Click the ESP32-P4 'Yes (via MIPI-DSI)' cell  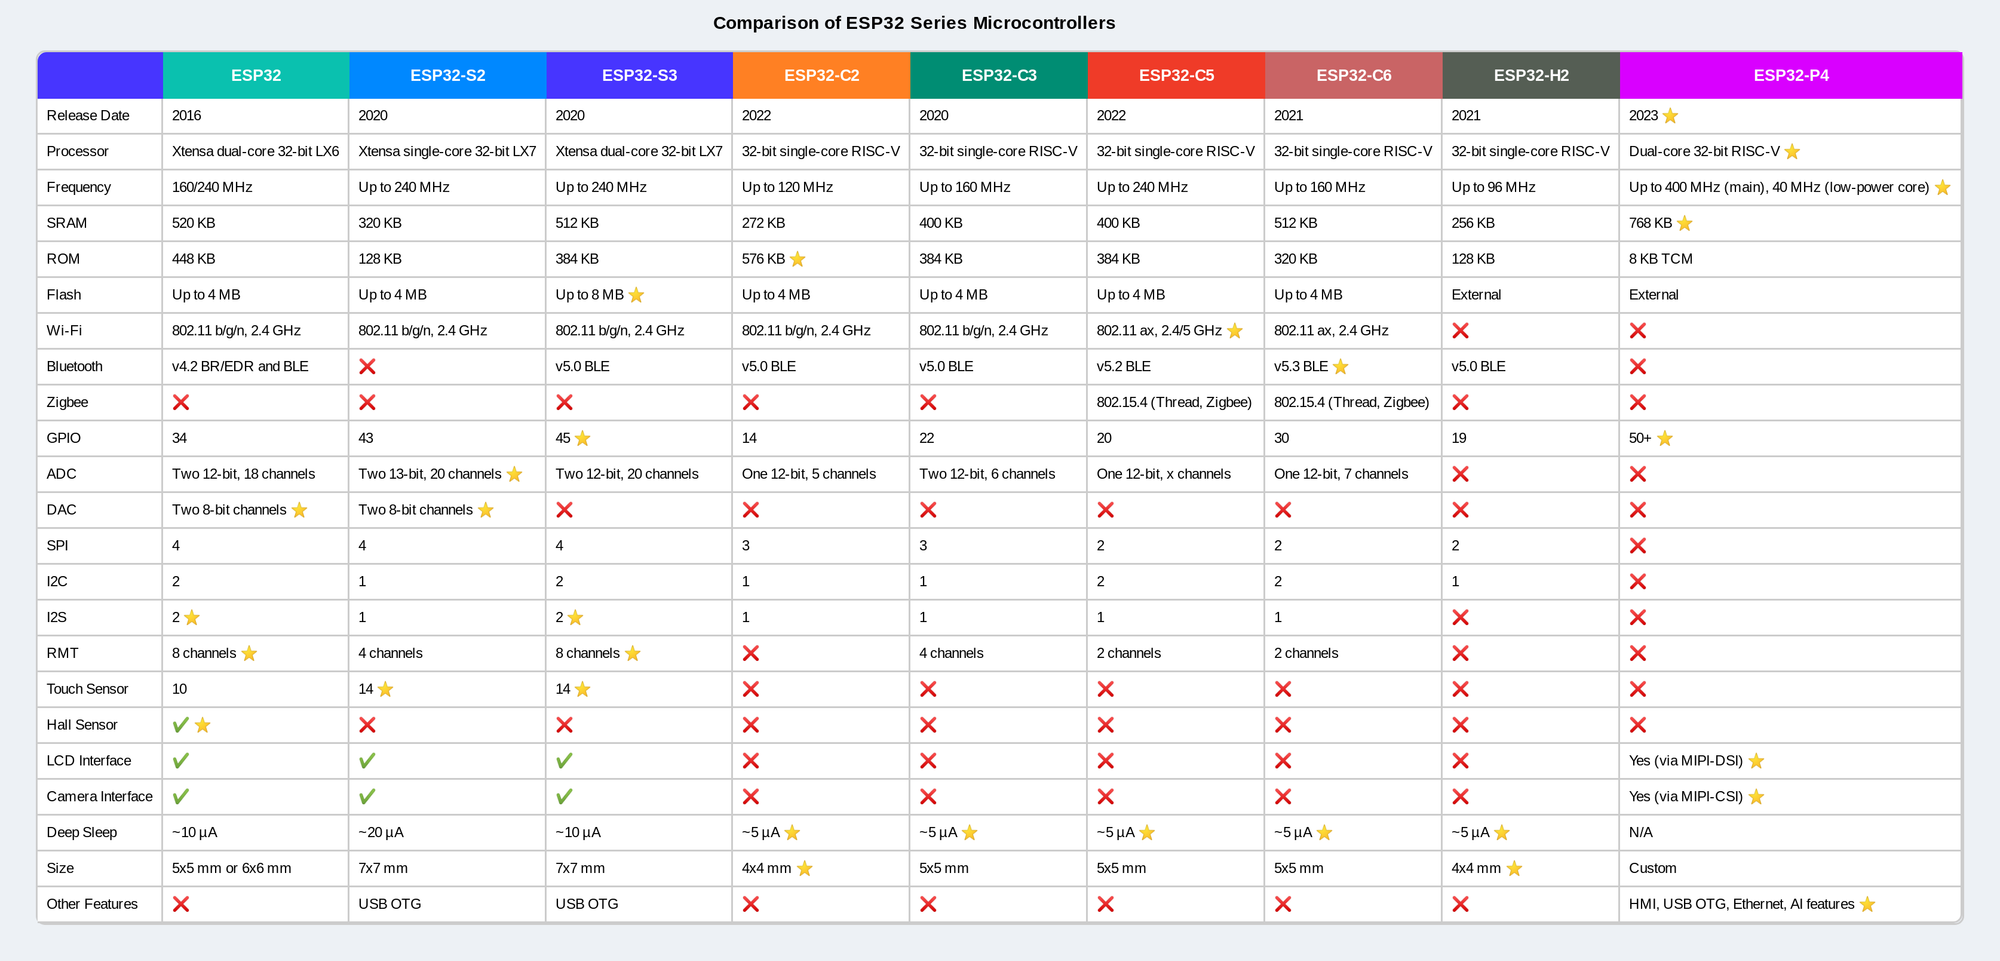pyautogui.click(x=1685, y=761)
